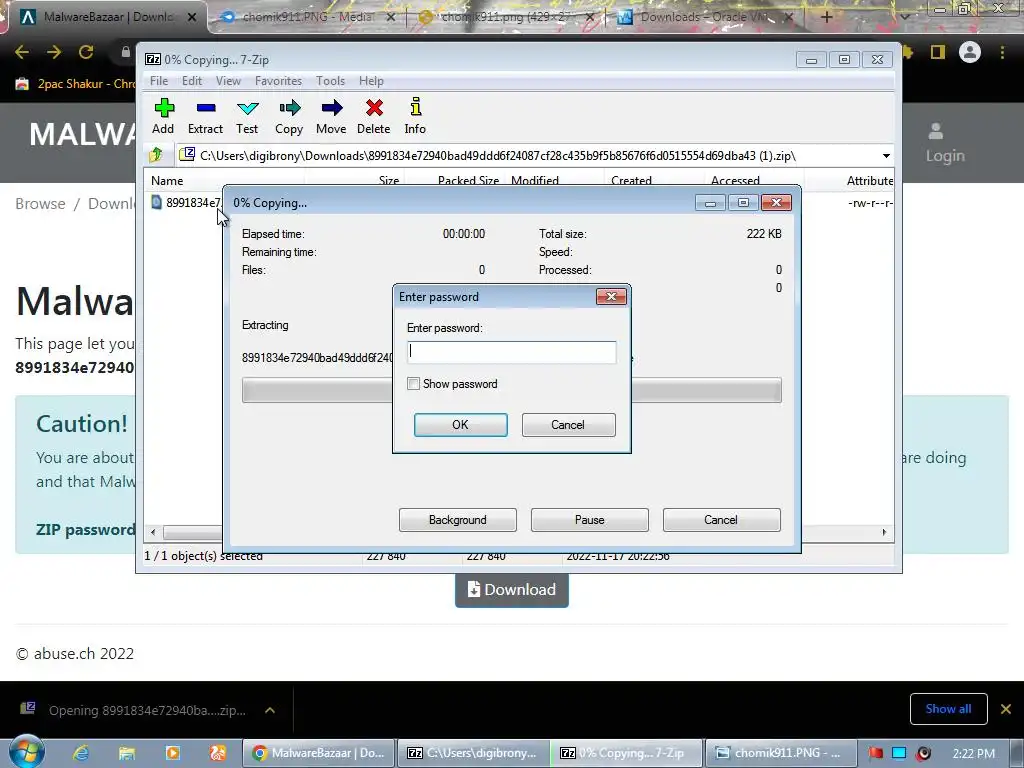Confirm the password with OK
Viewport: 1024px width, 768px height.
[x=460, y=424]
